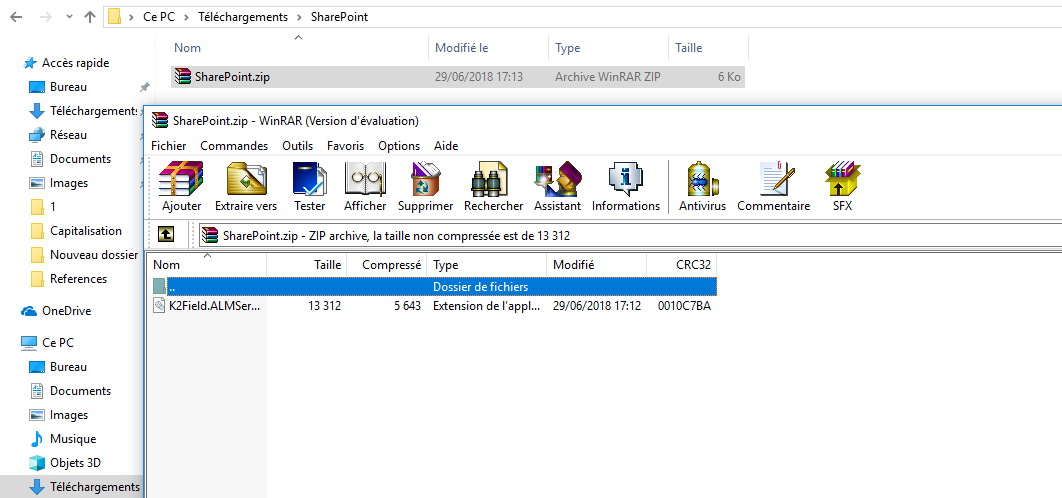
Task: Sort WinRAR list by Modifié column
Action: coord(596,264)
